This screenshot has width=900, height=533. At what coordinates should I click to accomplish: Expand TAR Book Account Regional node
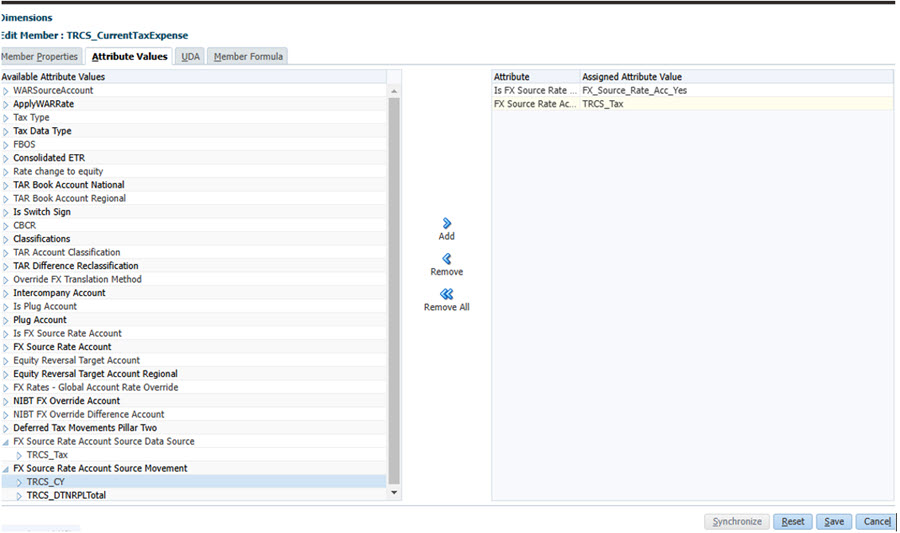(6, 199)
